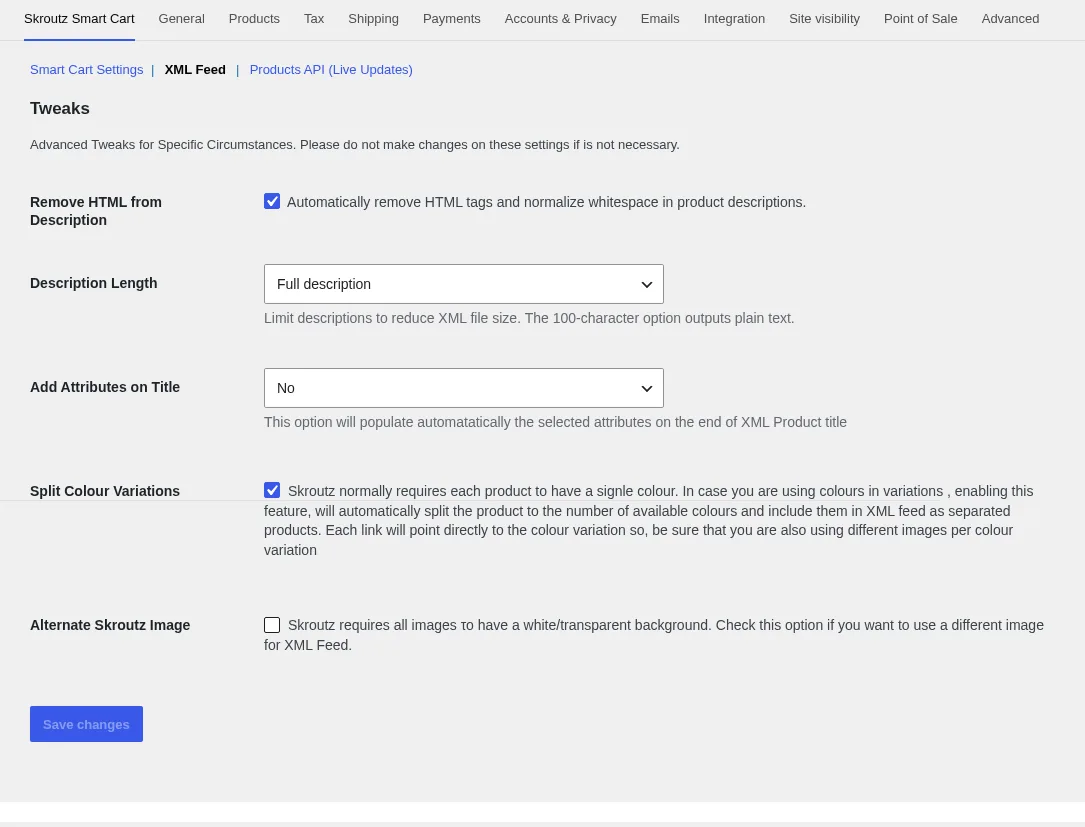Click the Tweaks section heading

pos(60,109)
